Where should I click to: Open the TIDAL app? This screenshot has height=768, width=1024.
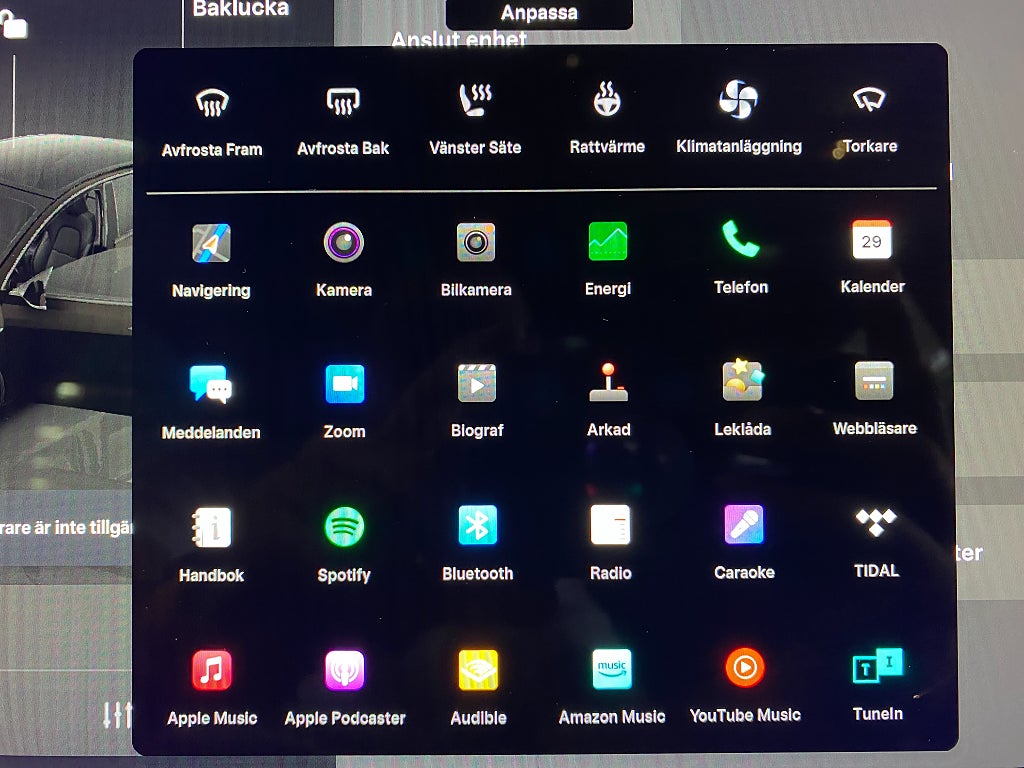coord(876,522)
